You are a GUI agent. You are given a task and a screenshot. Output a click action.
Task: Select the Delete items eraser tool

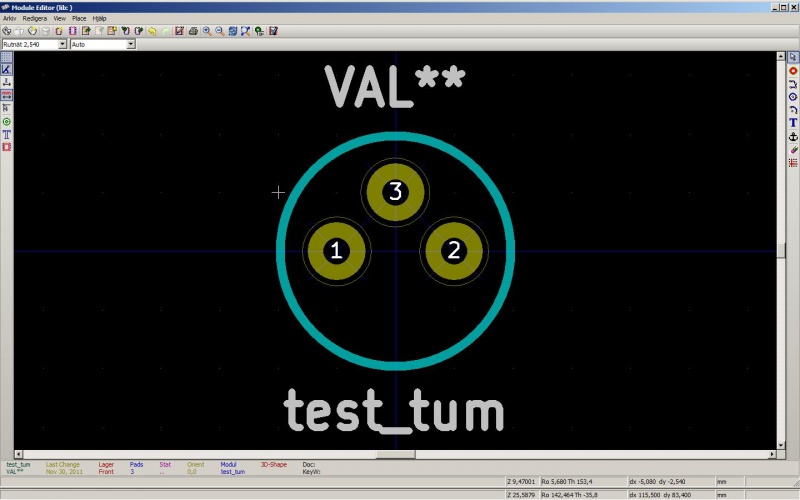[x=793, y=149]
